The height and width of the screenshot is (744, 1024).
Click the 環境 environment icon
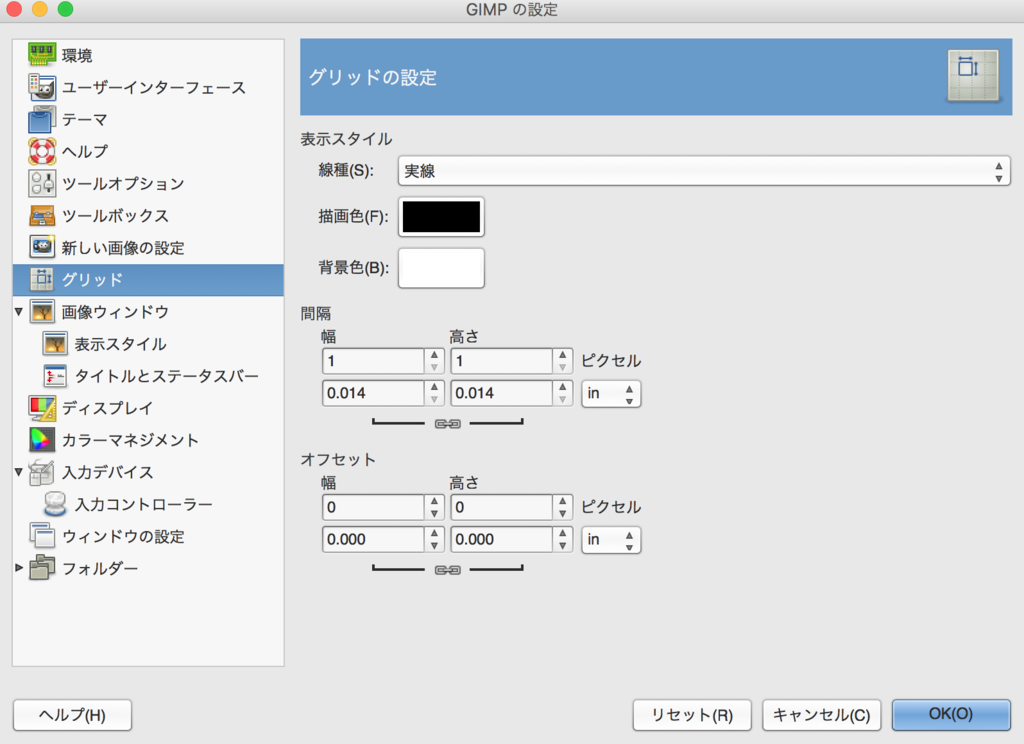tap(42, 55)
